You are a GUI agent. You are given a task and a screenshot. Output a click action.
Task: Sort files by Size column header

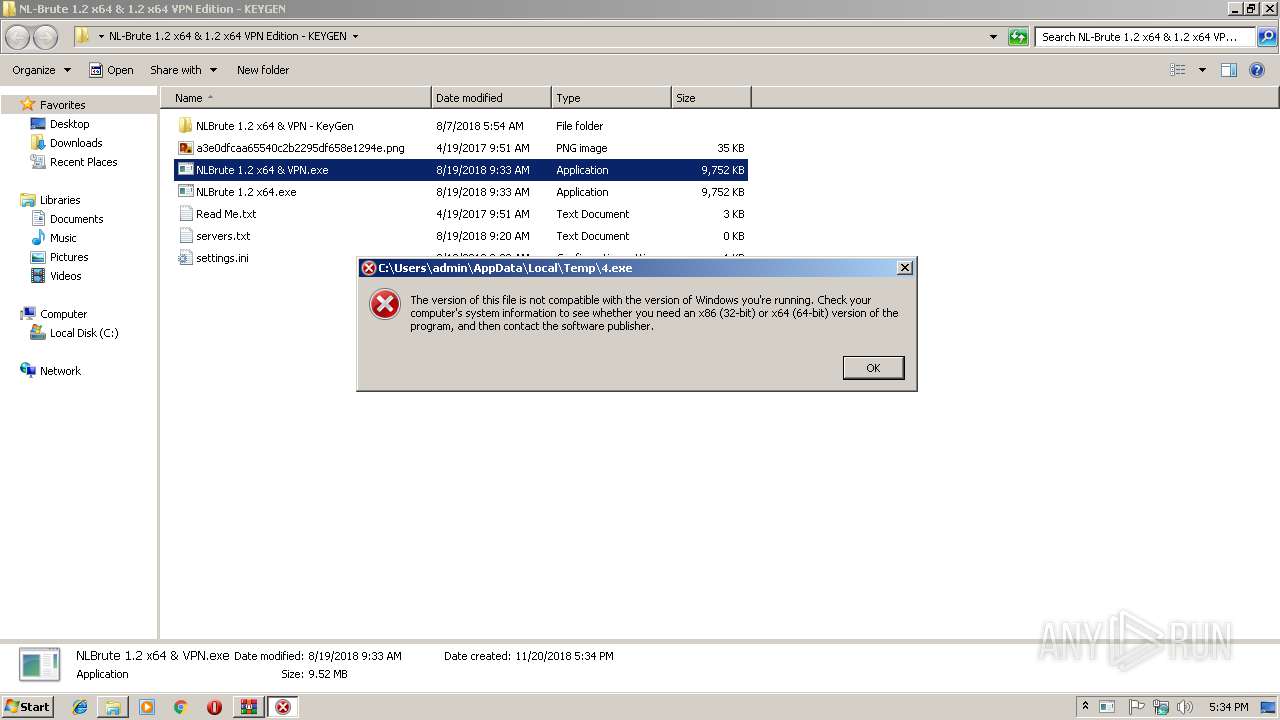pyautogui.click(x=711, y=98)
